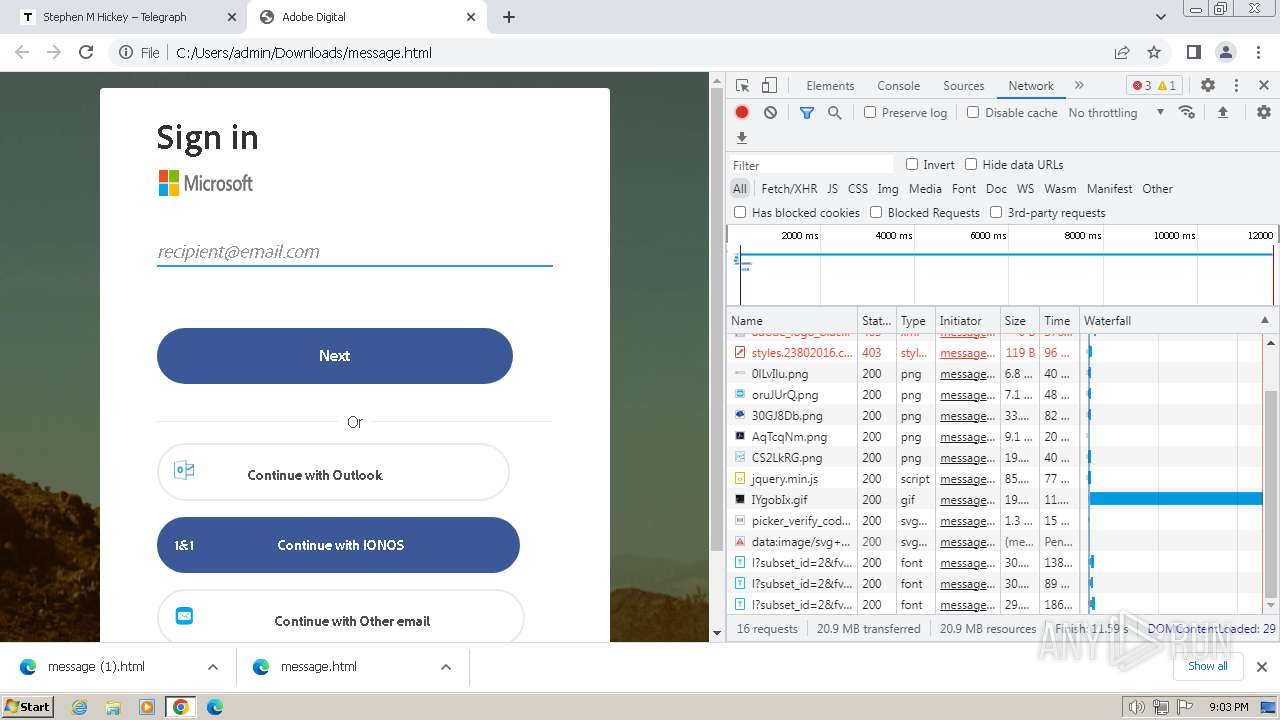Open message.html download options arrow

tap(446, 667)
